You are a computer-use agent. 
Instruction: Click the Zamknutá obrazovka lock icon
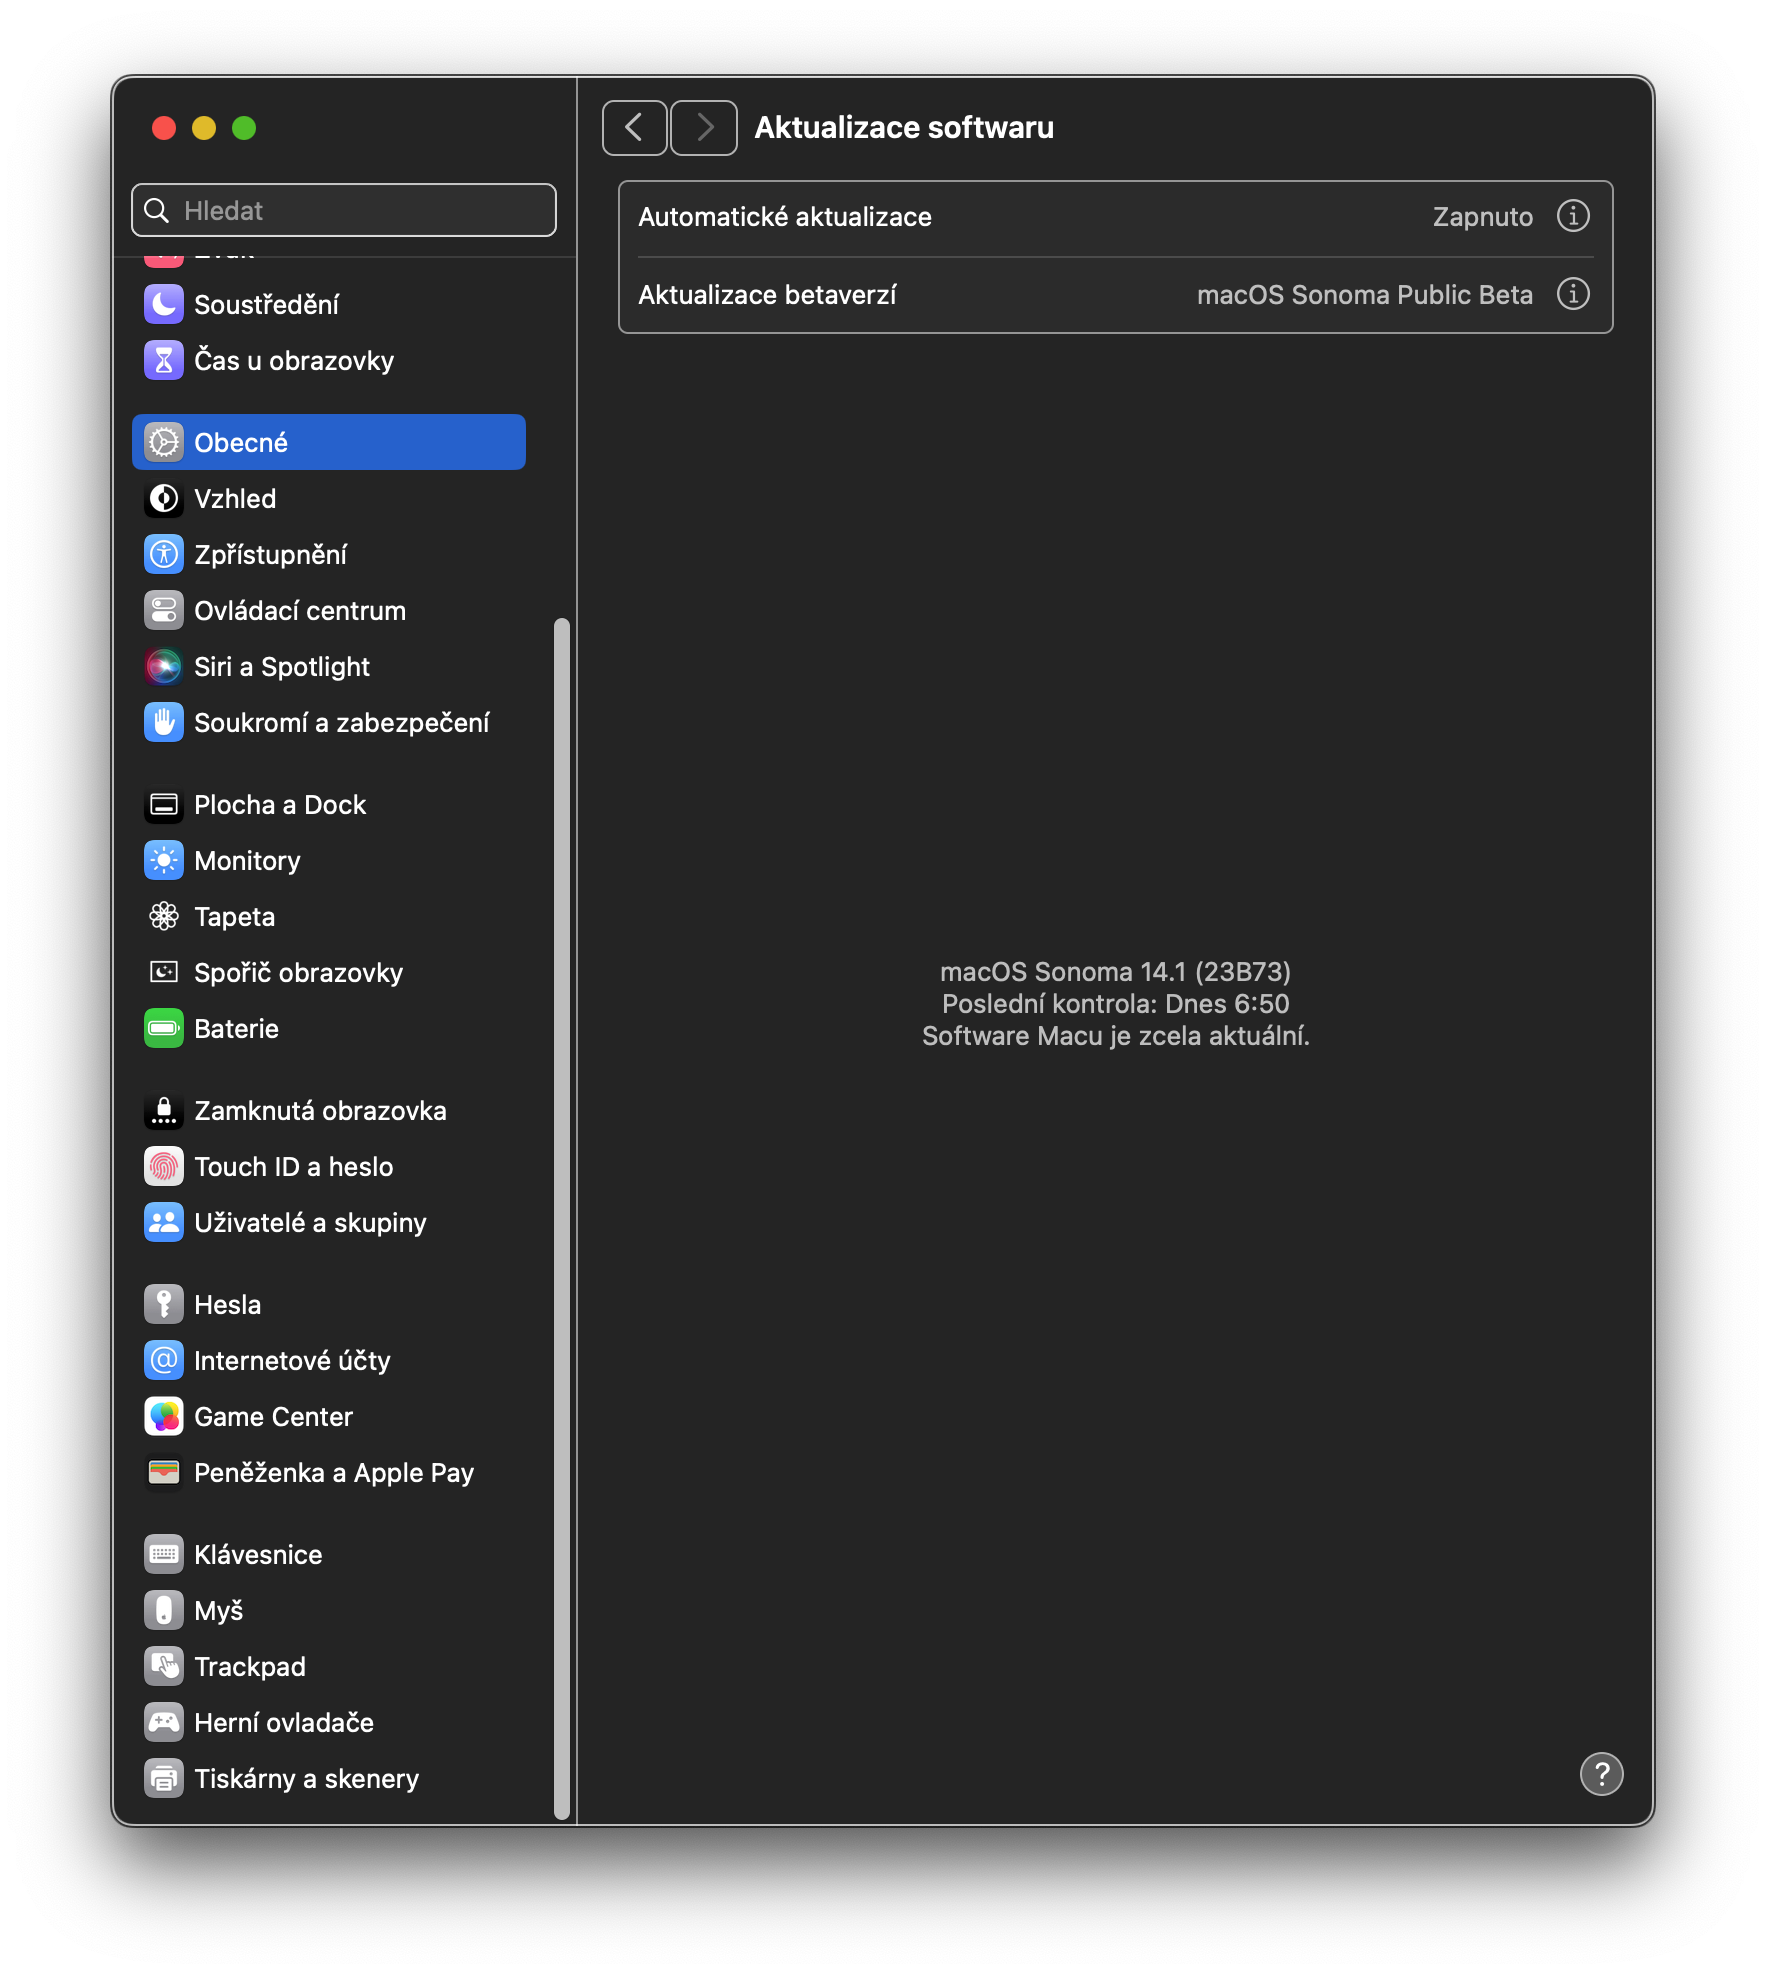(x=164, y=1110)
